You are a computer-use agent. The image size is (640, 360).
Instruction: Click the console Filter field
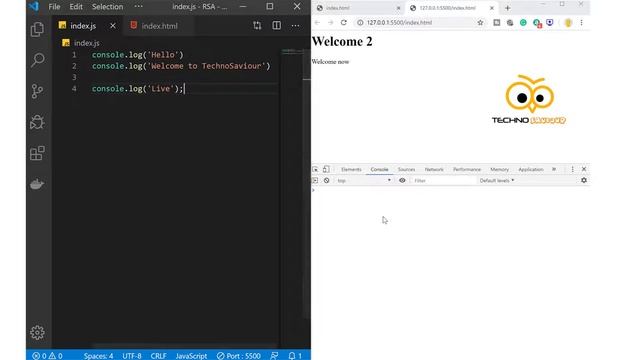[443, 180]
